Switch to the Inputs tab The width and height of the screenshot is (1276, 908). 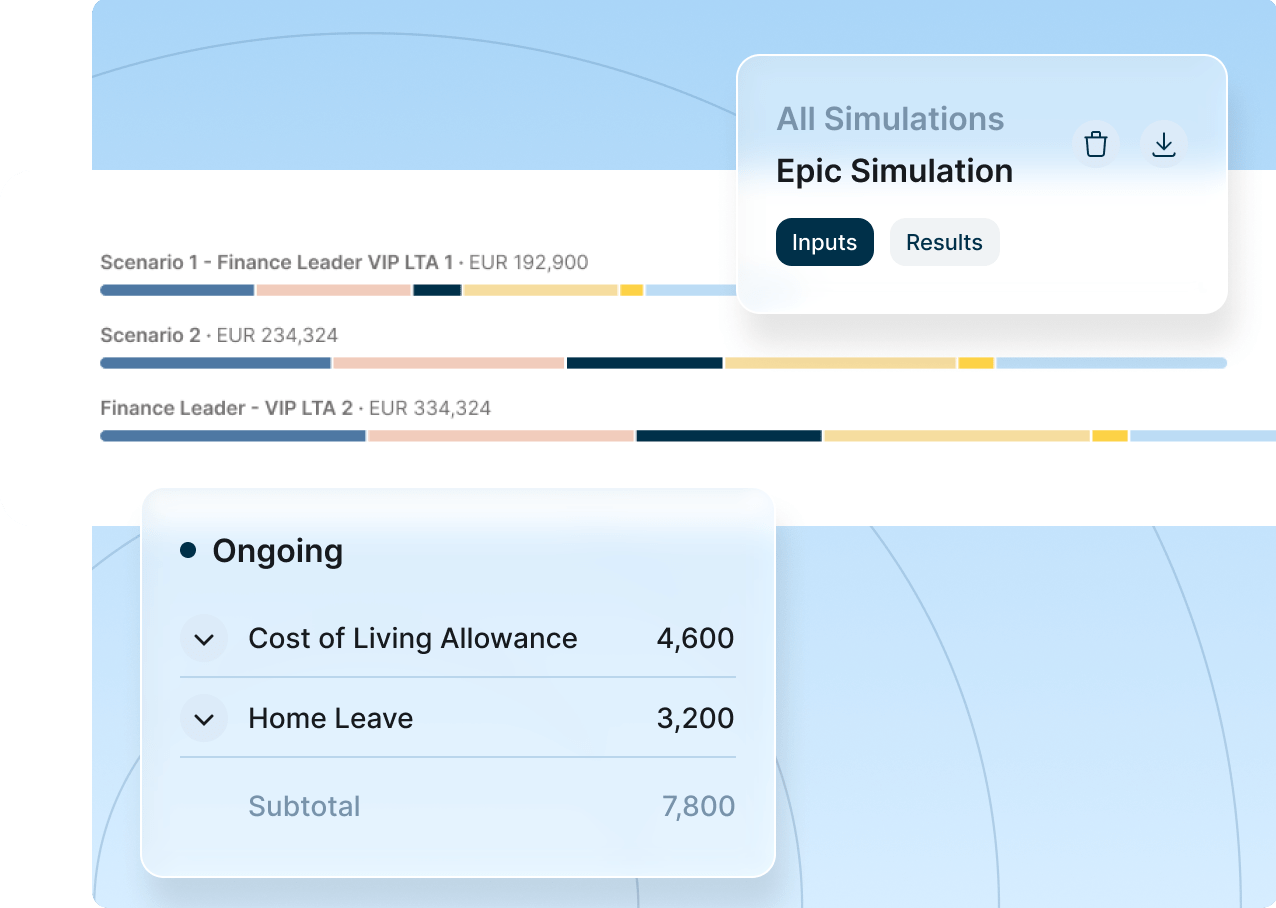click(x=824, y=242)
